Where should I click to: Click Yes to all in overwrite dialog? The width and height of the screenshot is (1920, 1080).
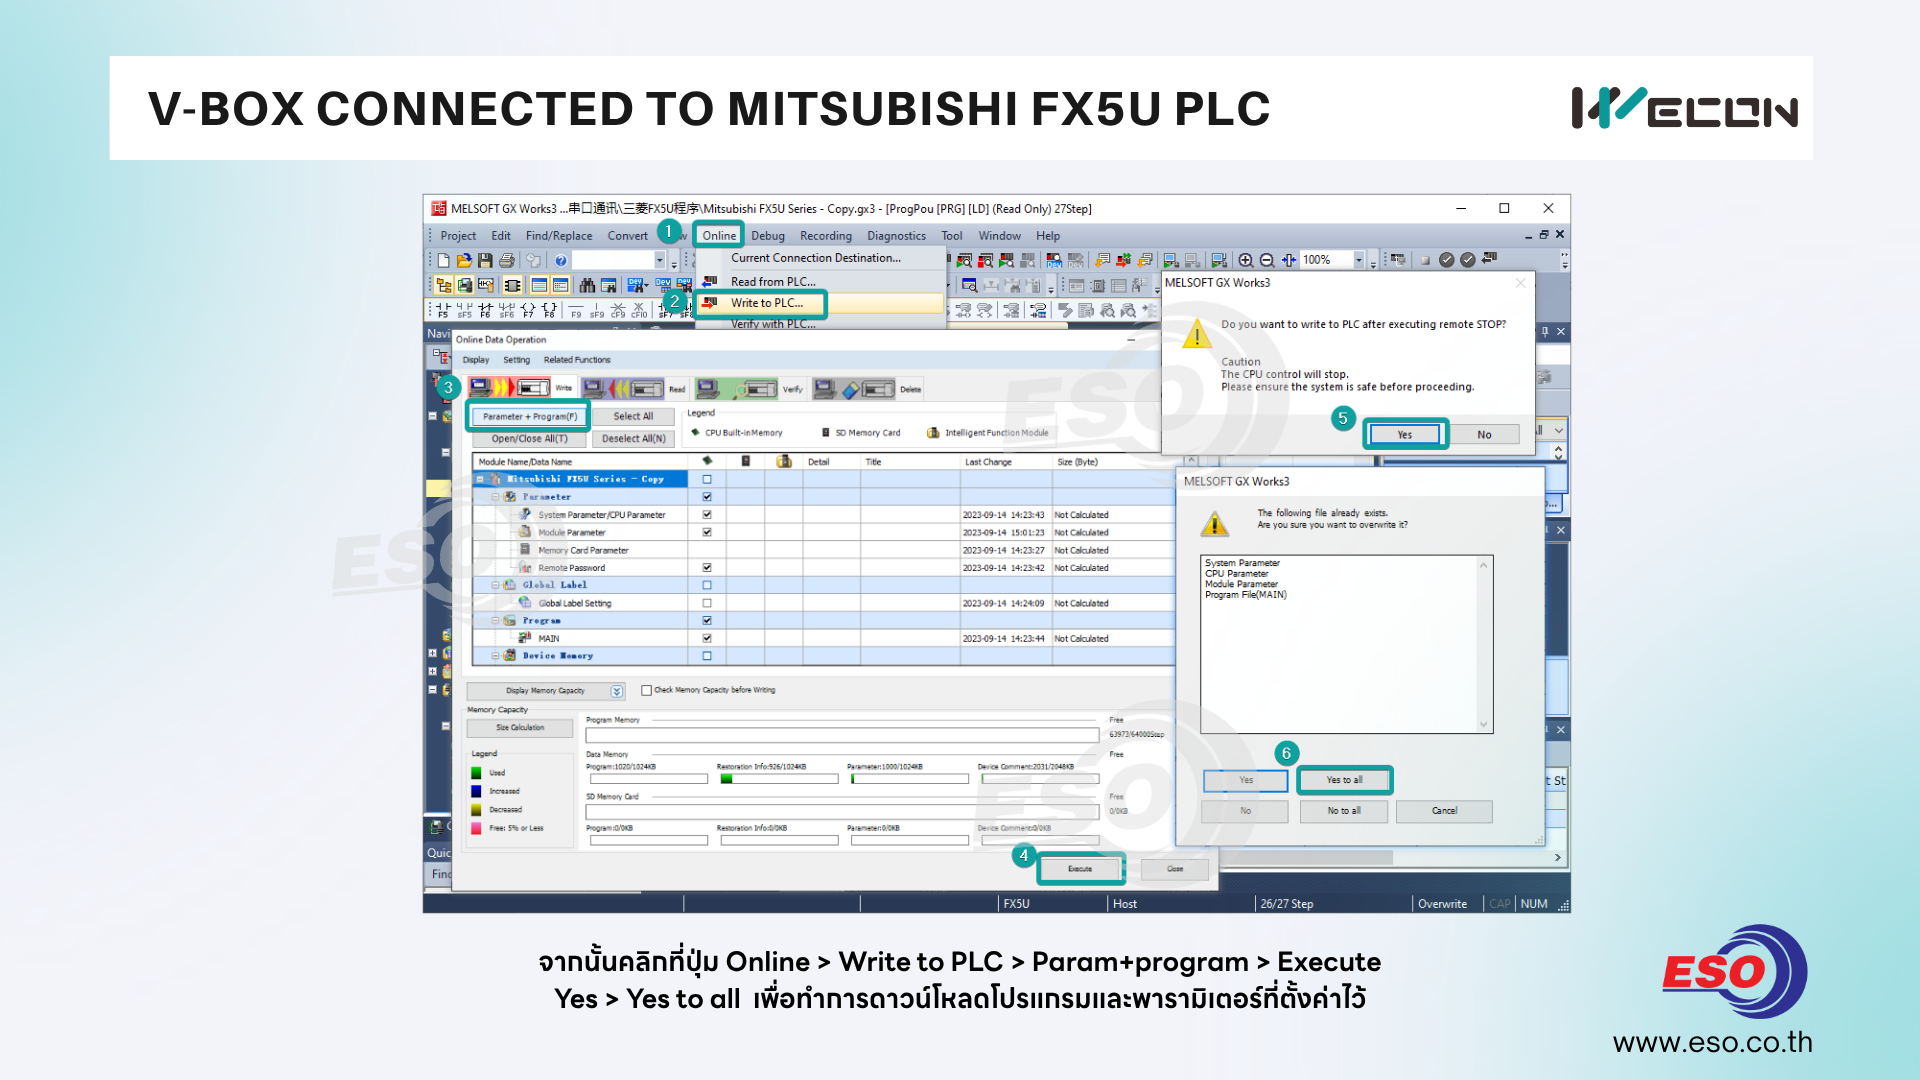pos(1344,780)
